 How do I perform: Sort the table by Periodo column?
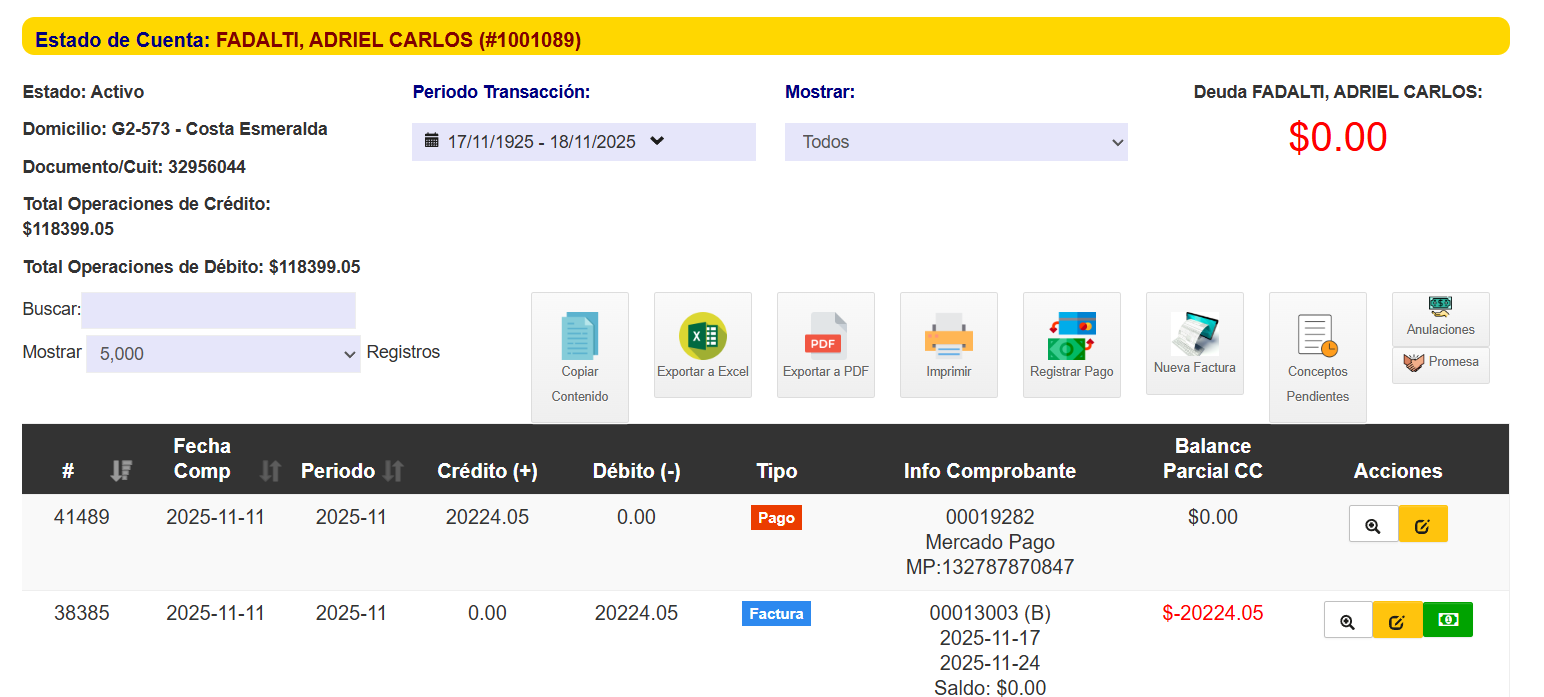pos(392,471)
